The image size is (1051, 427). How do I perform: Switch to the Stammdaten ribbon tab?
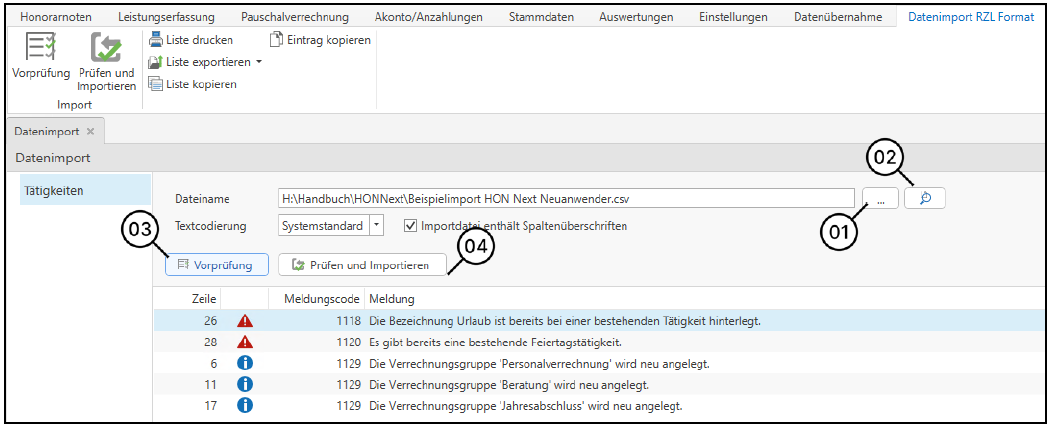[540, 17]
